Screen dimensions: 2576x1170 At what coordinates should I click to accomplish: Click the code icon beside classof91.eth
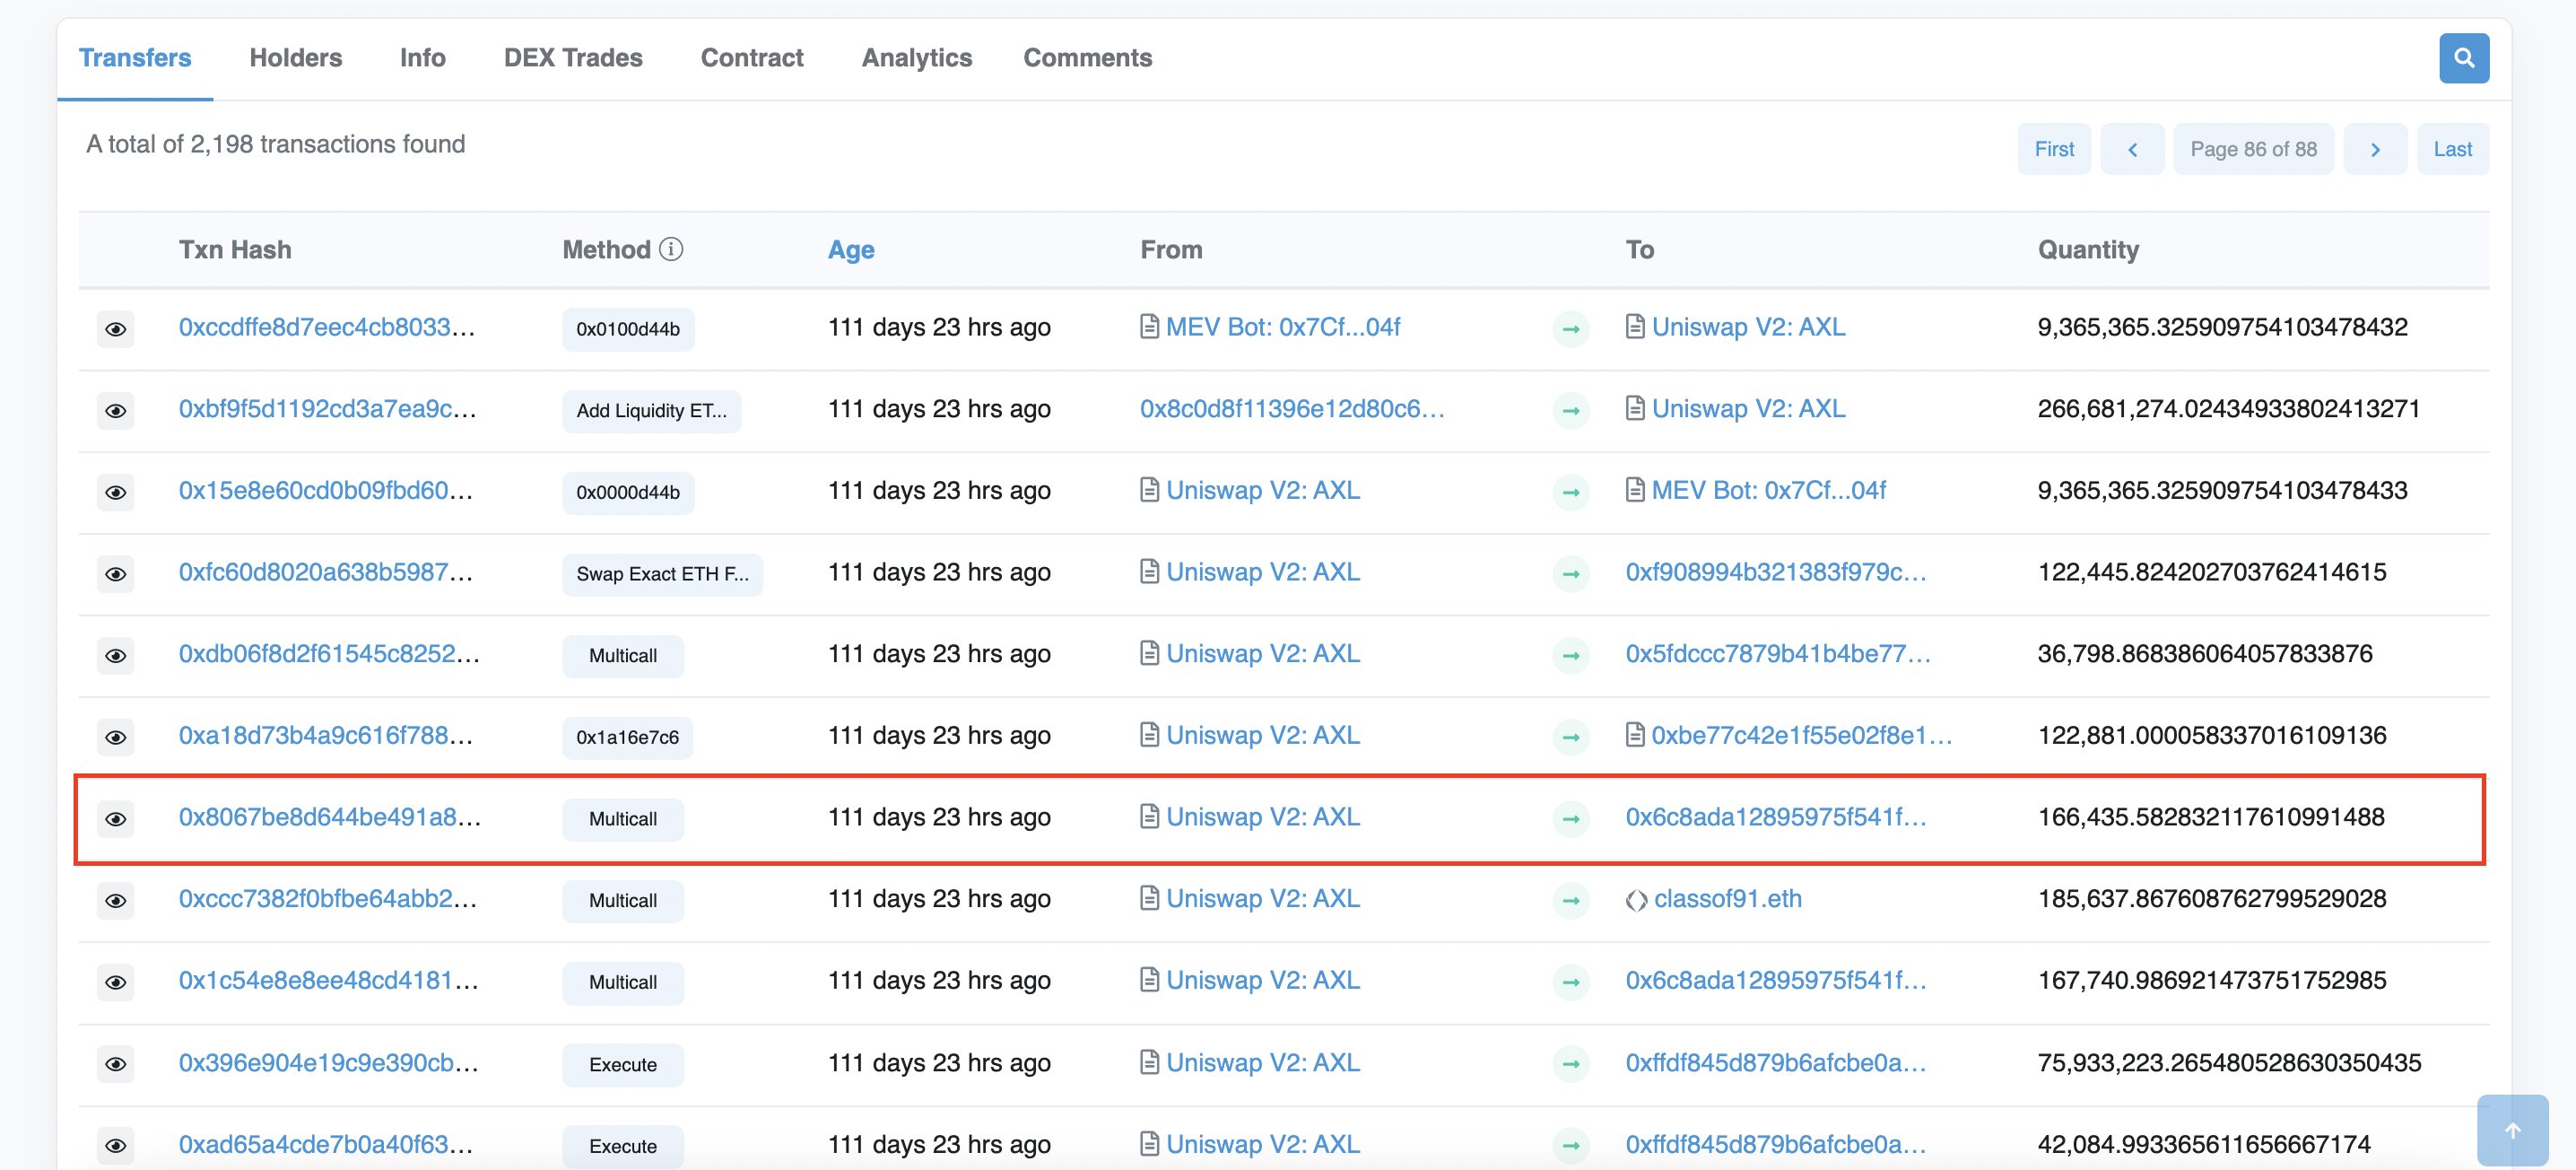coord(1636,900)
